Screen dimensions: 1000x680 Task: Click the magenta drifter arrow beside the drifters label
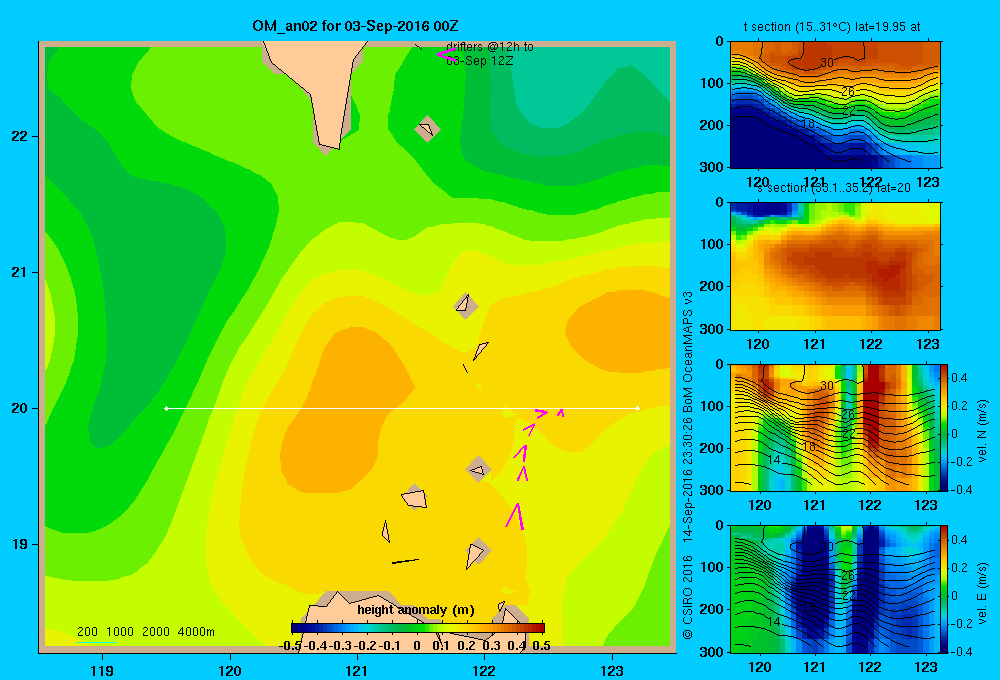[445, 55]
